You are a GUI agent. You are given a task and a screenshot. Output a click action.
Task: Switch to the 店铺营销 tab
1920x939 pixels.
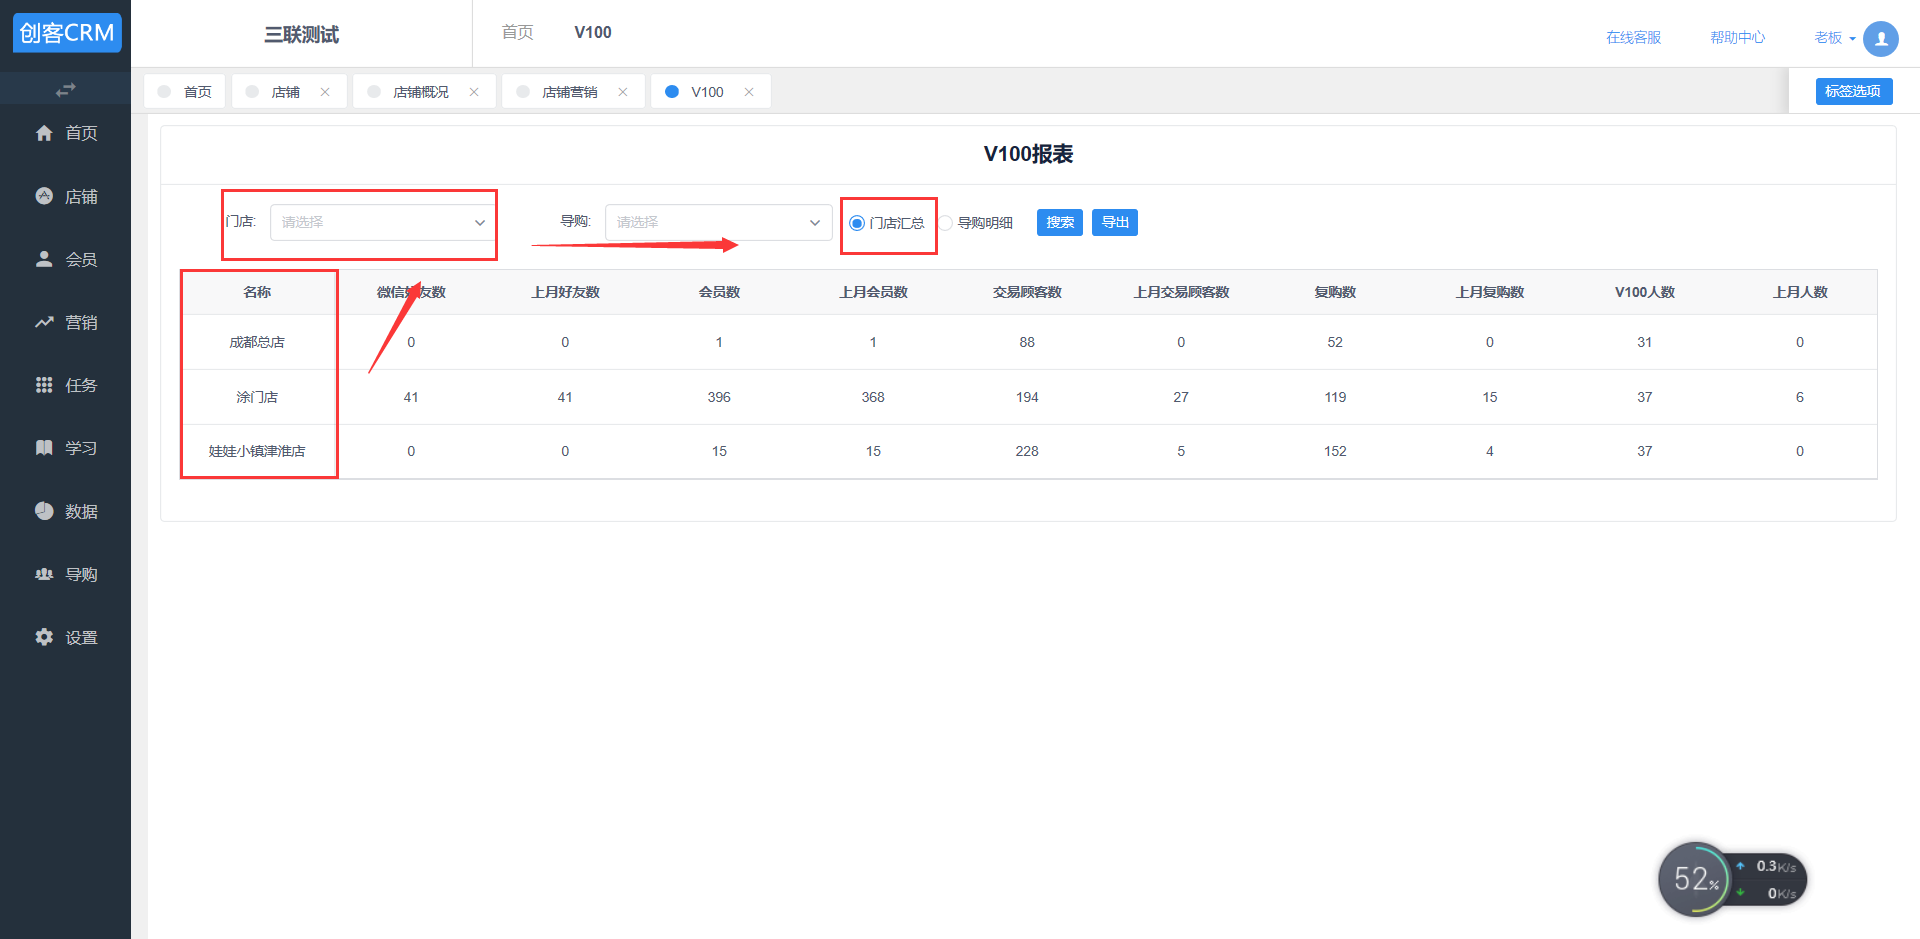tap(569, 92)
